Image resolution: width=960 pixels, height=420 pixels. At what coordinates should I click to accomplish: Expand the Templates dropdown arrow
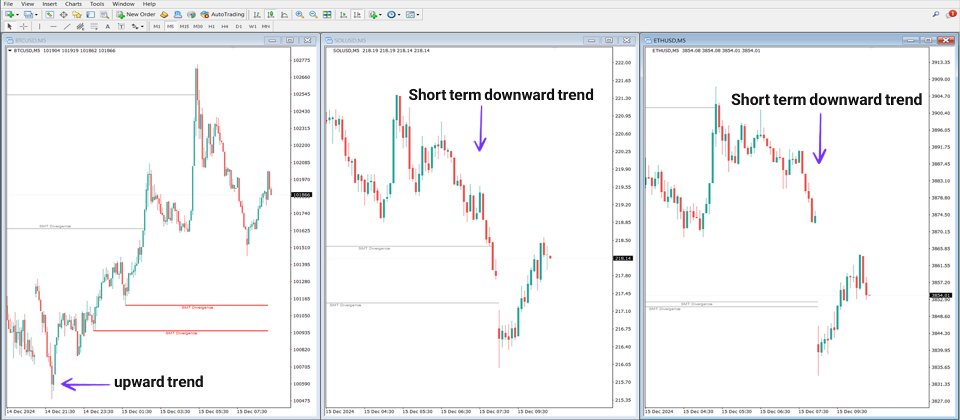(418, 14)
